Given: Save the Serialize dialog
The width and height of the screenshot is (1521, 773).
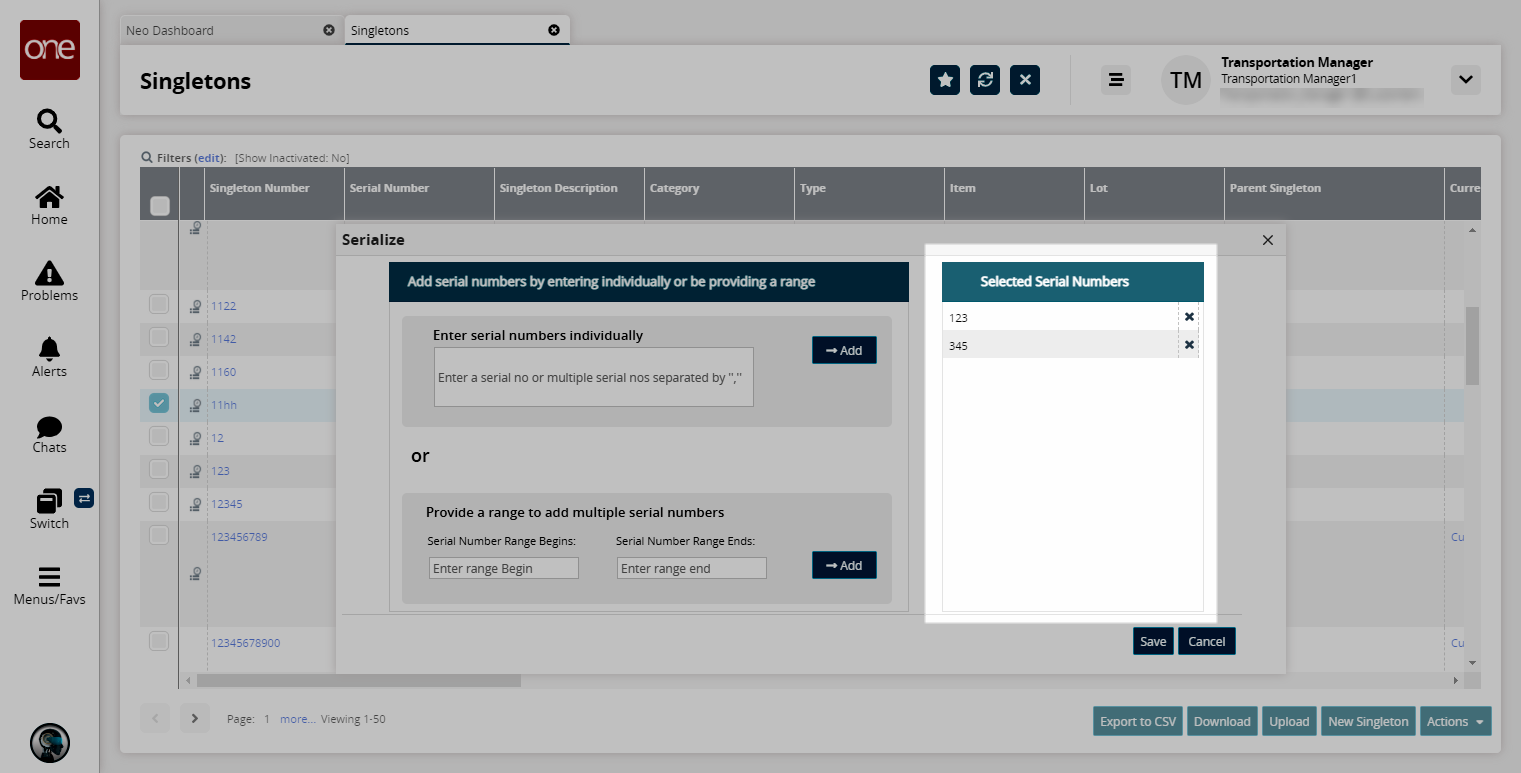Looking at the screenshot, I should click(x=1153, y=641).
